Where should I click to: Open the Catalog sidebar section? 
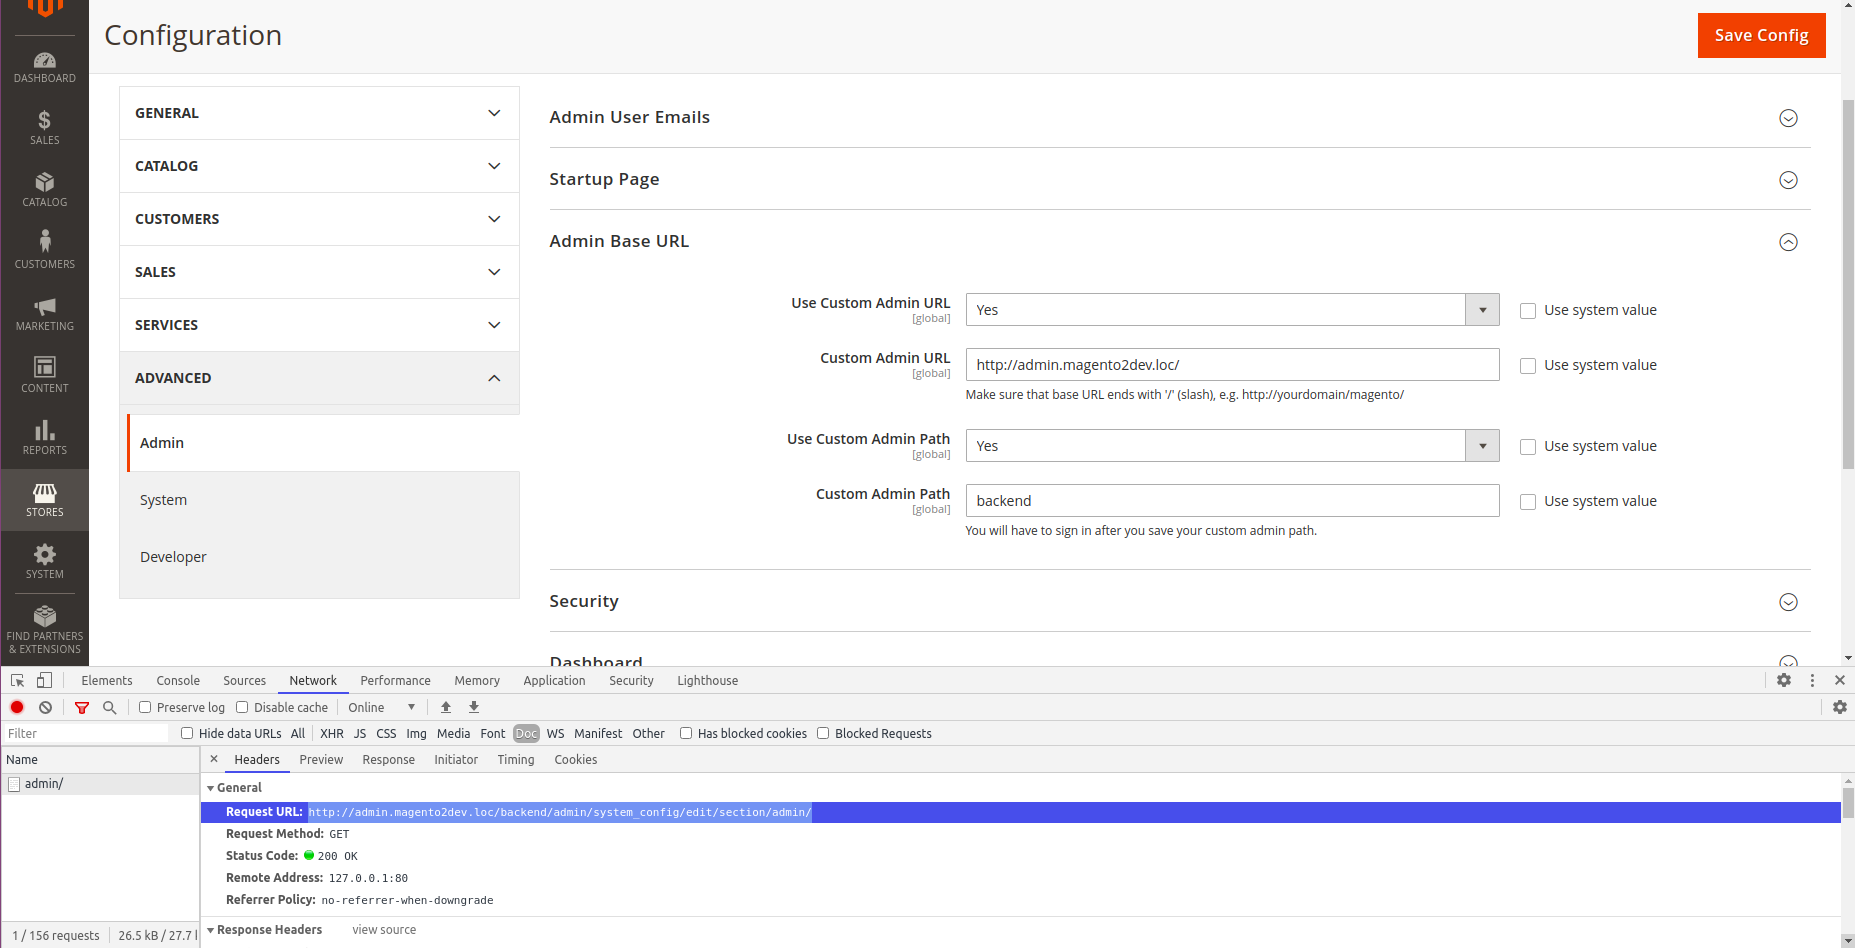(x=44, y=189)
